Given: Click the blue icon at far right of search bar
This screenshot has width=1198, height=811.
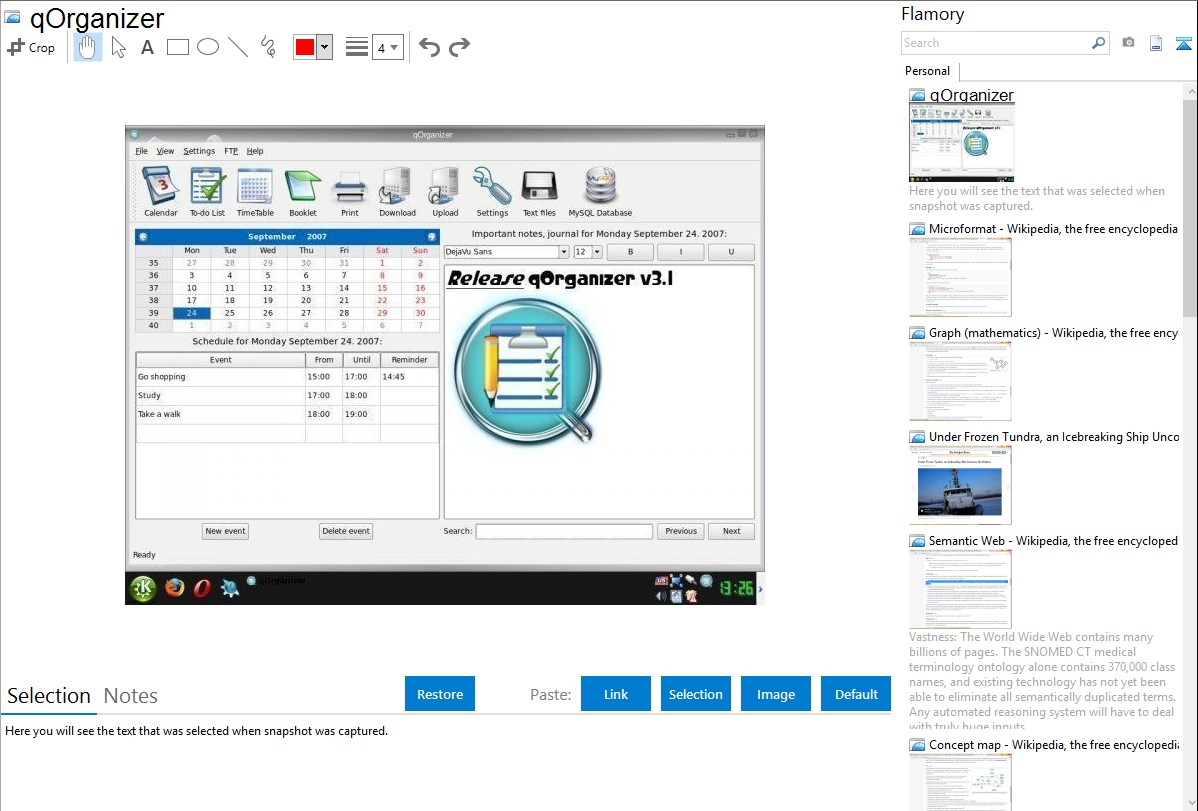Looking at the screenshot, I should [x=1183, y=43].
